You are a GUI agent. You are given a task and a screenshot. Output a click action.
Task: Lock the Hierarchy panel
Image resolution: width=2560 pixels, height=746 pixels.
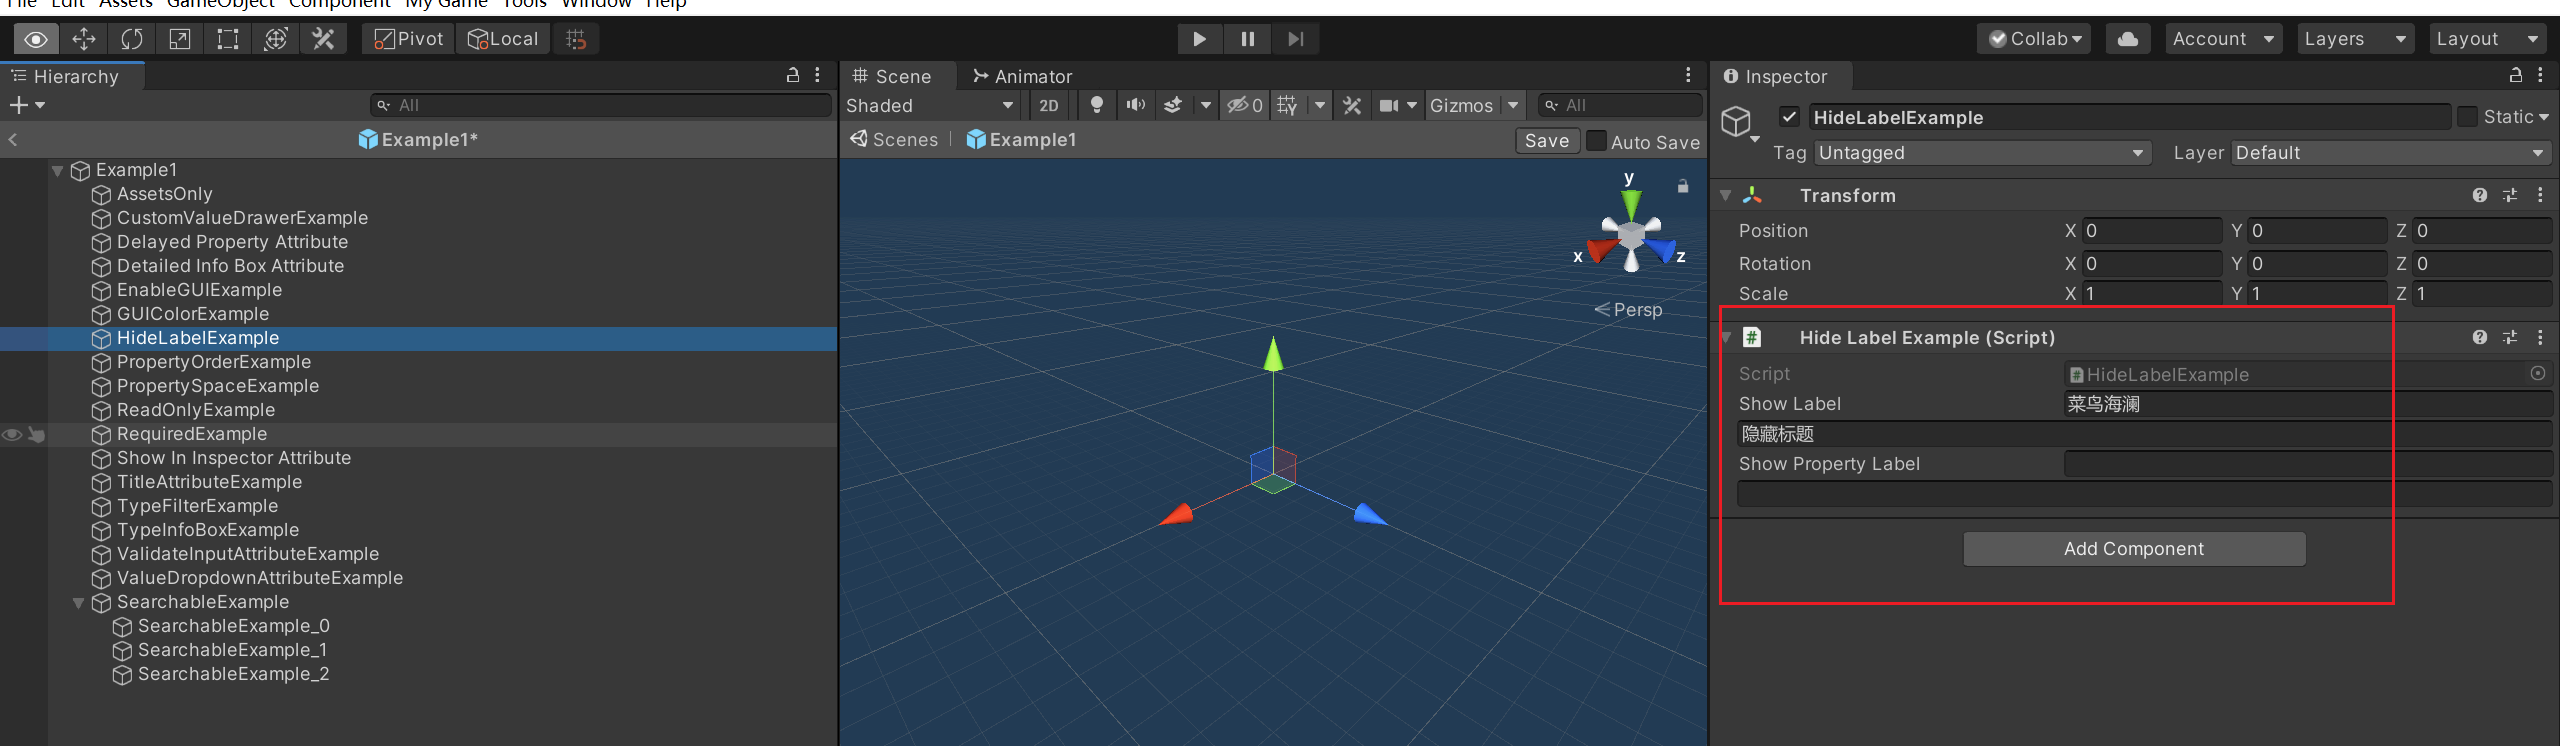[x=793, y=75]
